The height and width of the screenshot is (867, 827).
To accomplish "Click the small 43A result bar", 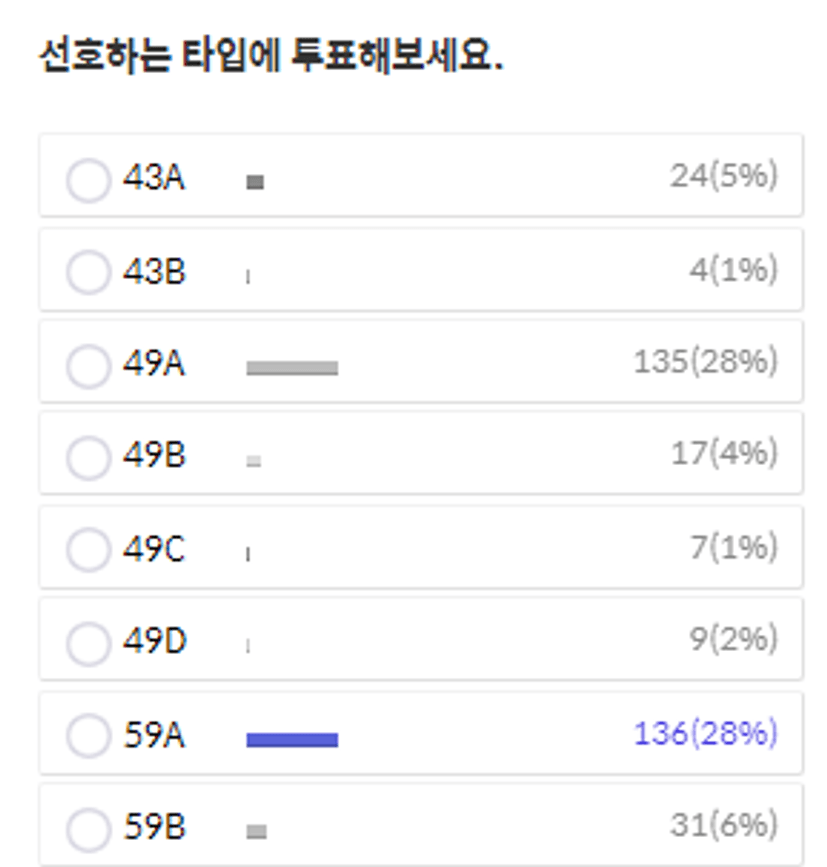I will tap(255, 182).
